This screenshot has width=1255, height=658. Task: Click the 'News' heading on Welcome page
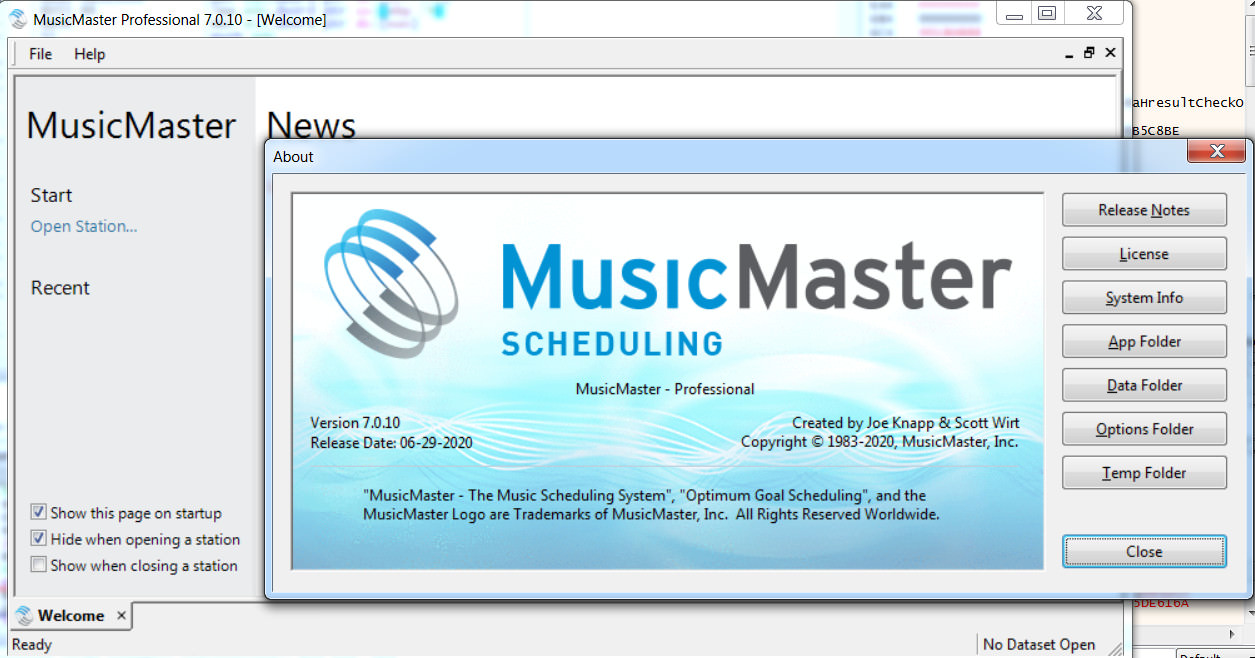click(x=311, y=125)
